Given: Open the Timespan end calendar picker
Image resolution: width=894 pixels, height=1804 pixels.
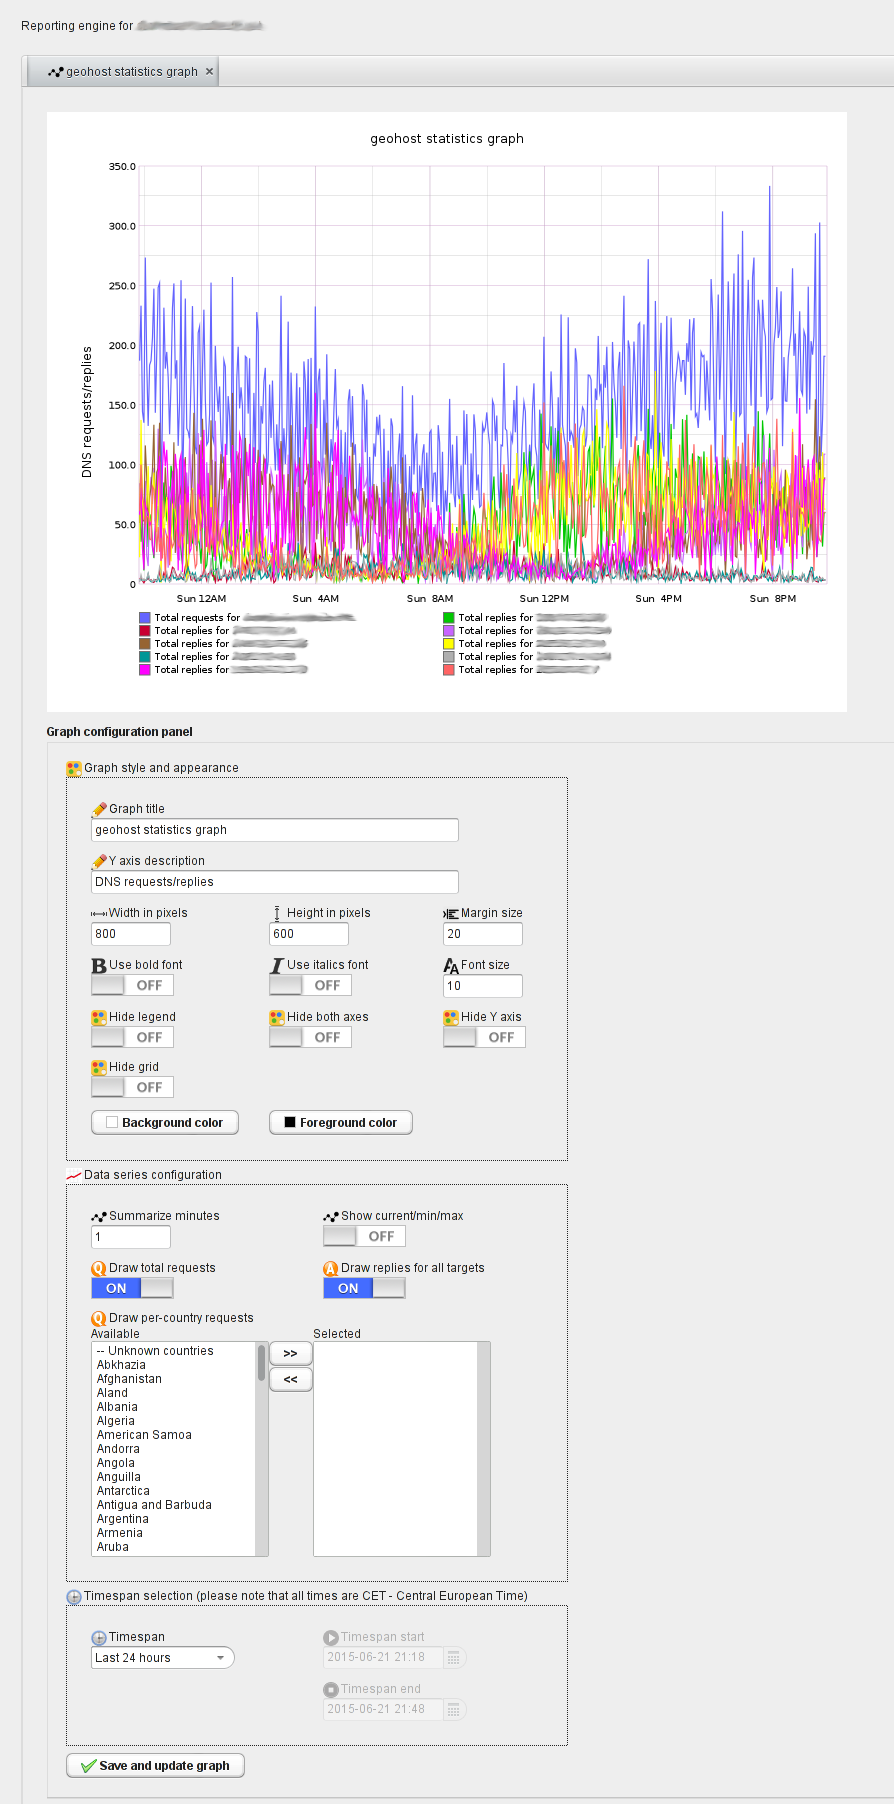Looking at the screenshot, I should tap(453, 1710).
